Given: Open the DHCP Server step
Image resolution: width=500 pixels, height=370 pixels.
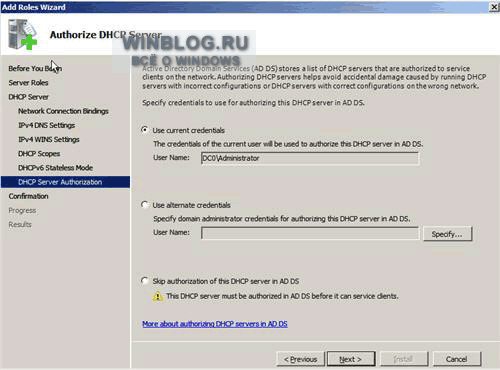Looking at the screenshot, I should (29, 97).
